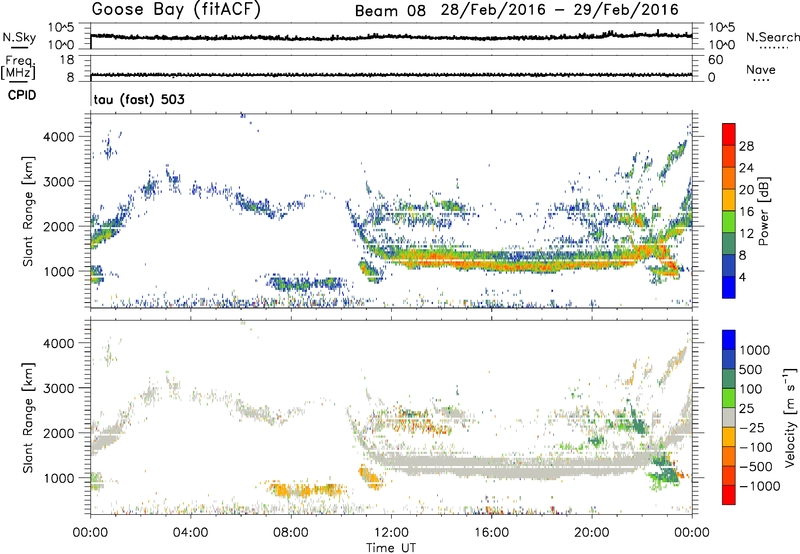Click the '-25' tick on the Velocity scale
Viewport: 800px width, 554px height.
[x=752, y=427]
